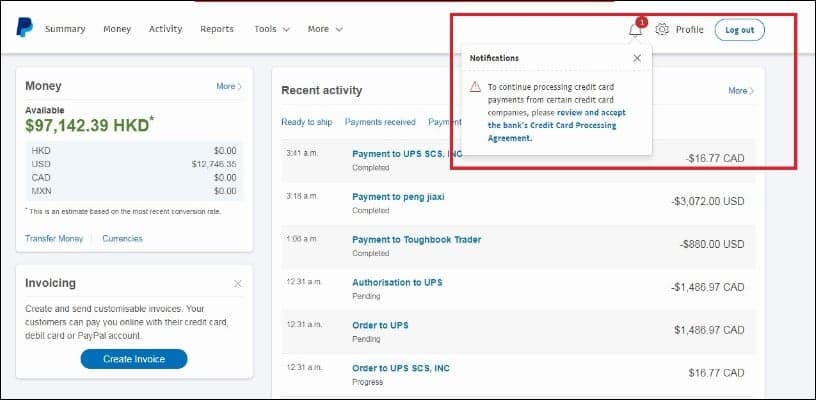Click the Log out button
Screen dimensions: 816x400
pyautogui.click(x=739, y=30)
